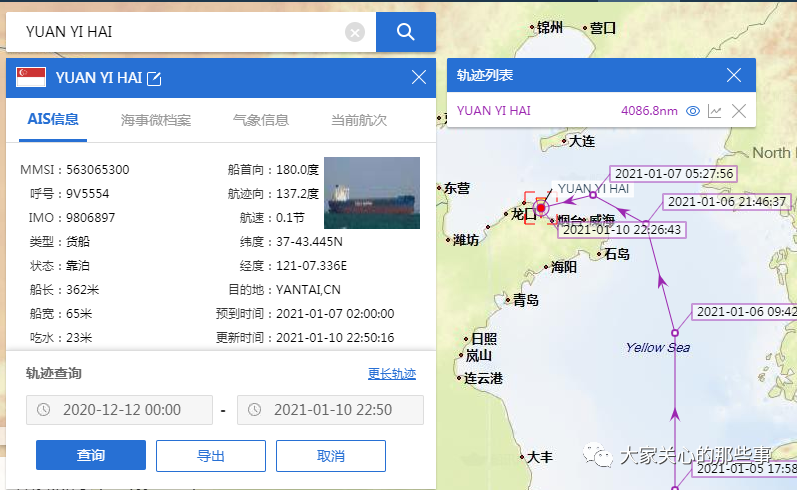Close the YUAN YI HAI ship info panel

(x=419, y=77)
